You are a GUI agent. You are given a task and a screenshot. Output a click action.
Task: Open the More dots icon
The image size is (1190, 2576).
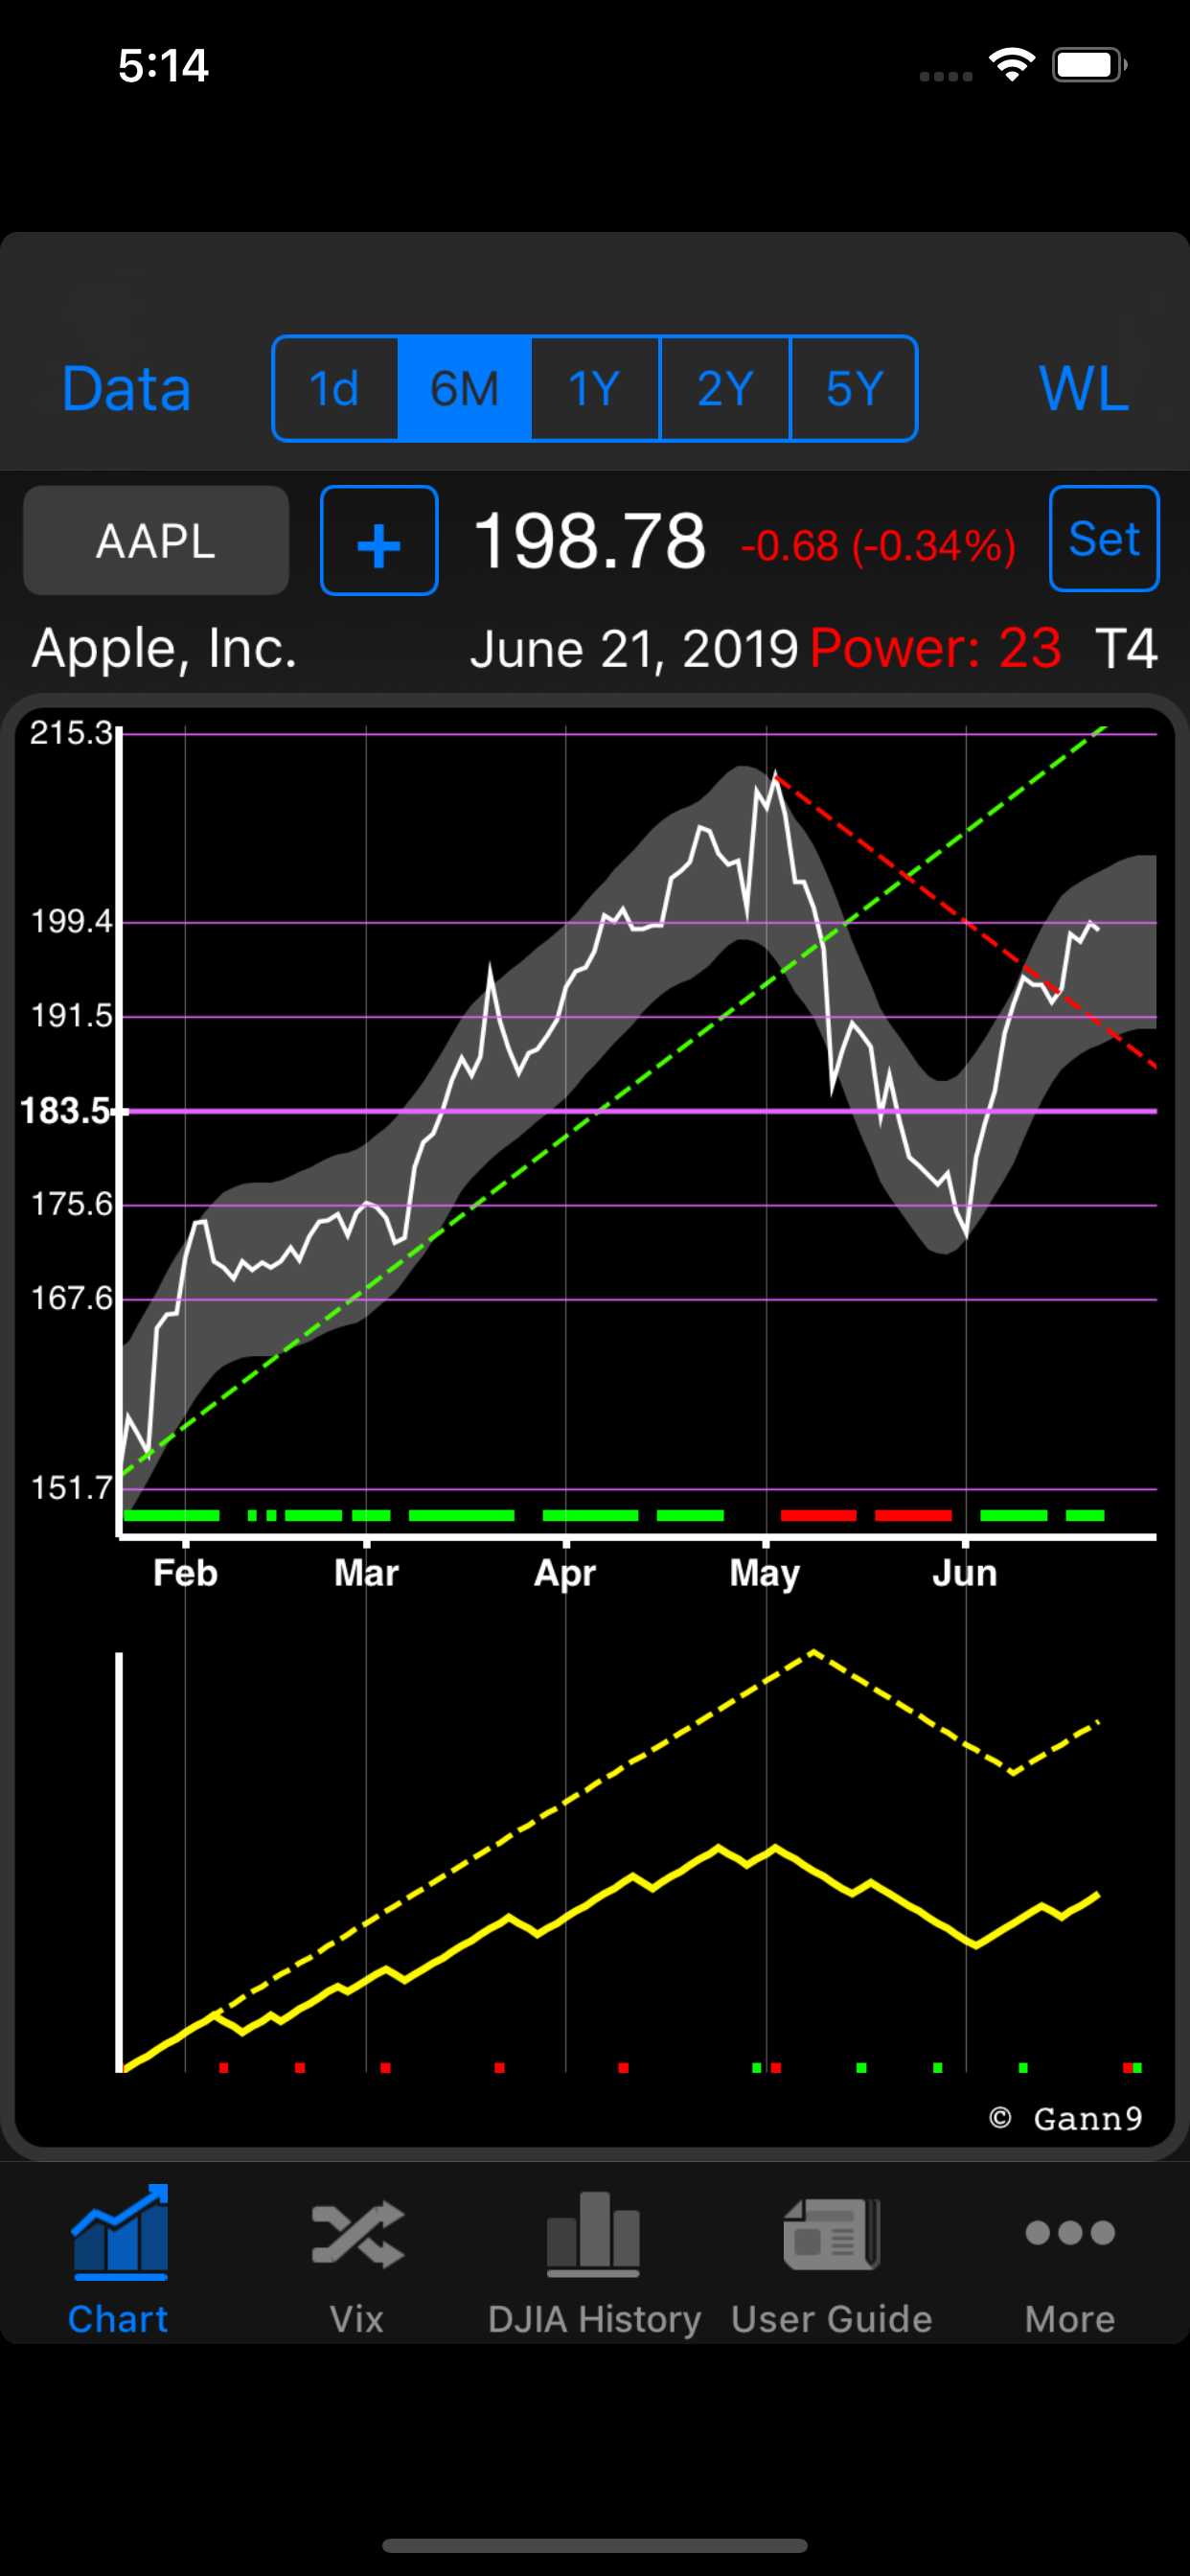click(x=1070, y=2233)
